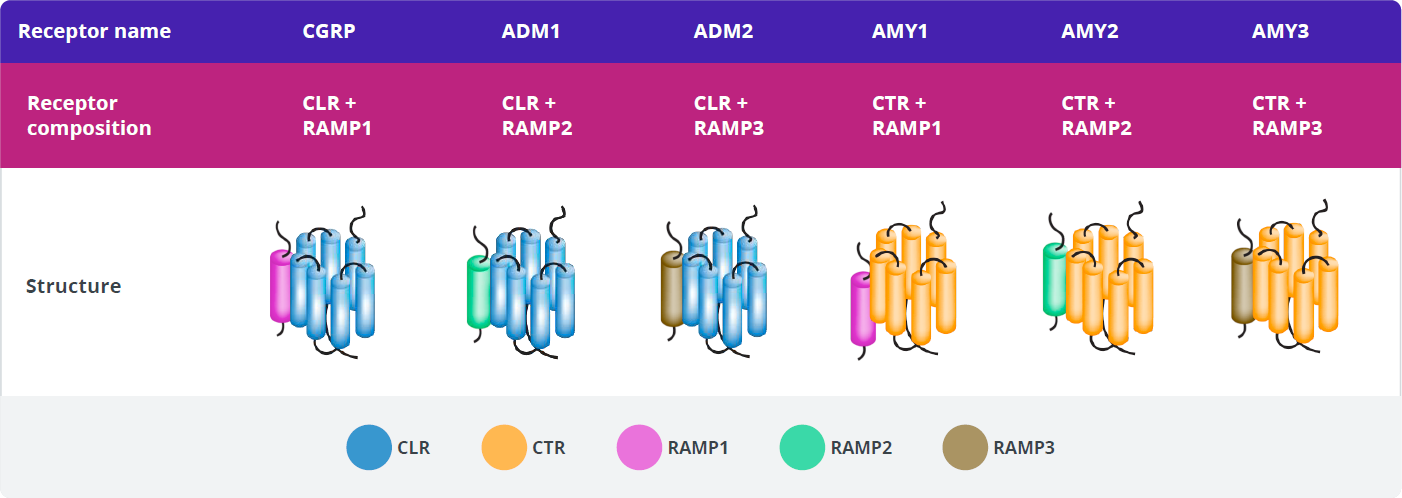Click the Receptor name header cell
The height and width of the screenshot is (498, 1402).
pyautogui.click(x=94, y=31)
